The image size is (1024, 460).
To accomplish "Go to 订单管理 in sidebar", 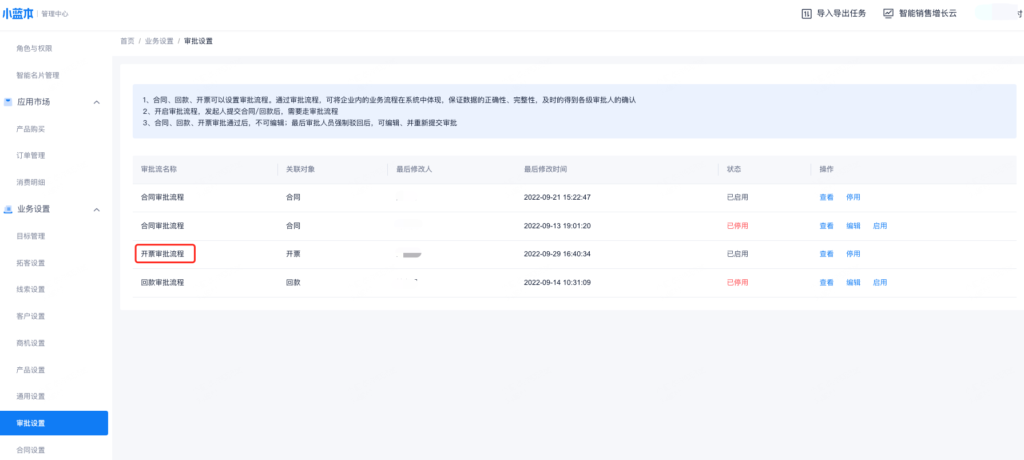I will pyautogui.click(x=31, y=155).
